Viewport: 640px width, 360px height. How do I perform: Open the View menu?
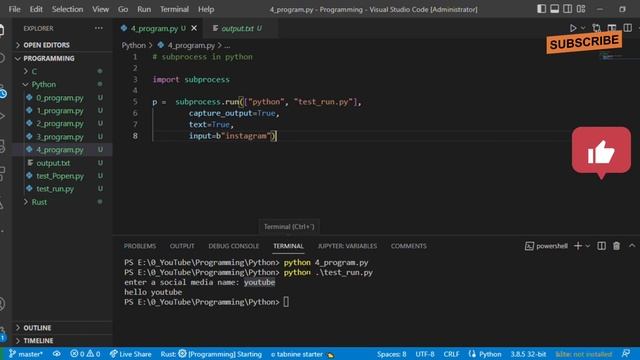[100, 9]
